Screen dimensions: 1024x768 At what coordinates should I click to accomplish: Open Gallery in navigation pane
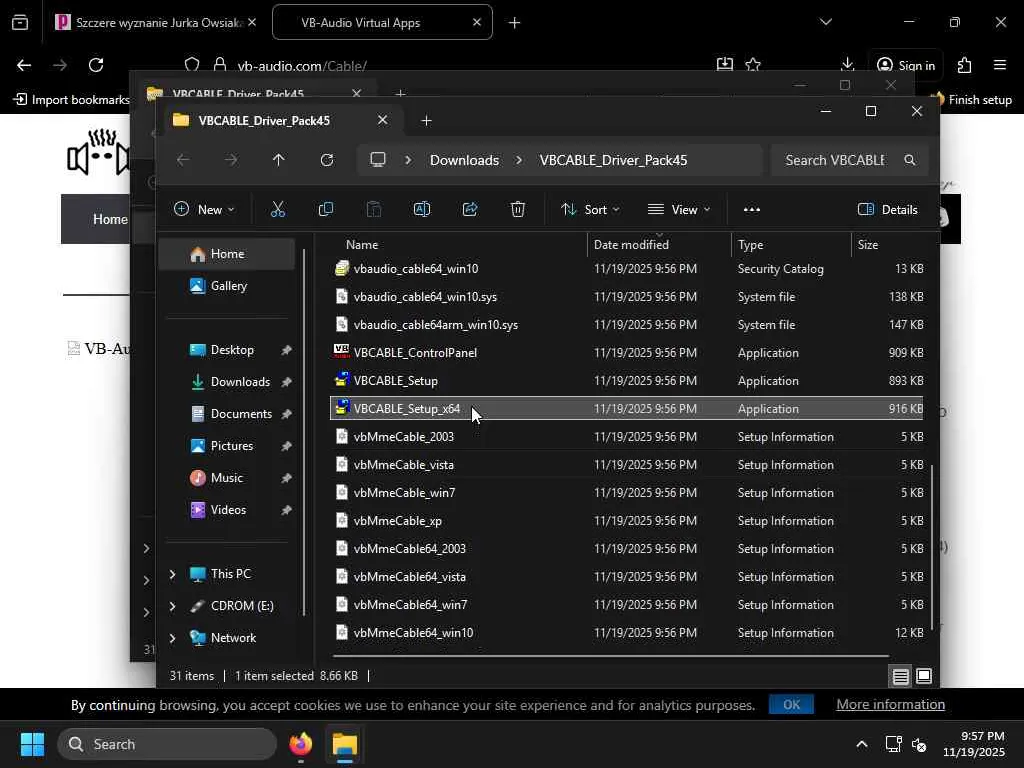[227, 285]
